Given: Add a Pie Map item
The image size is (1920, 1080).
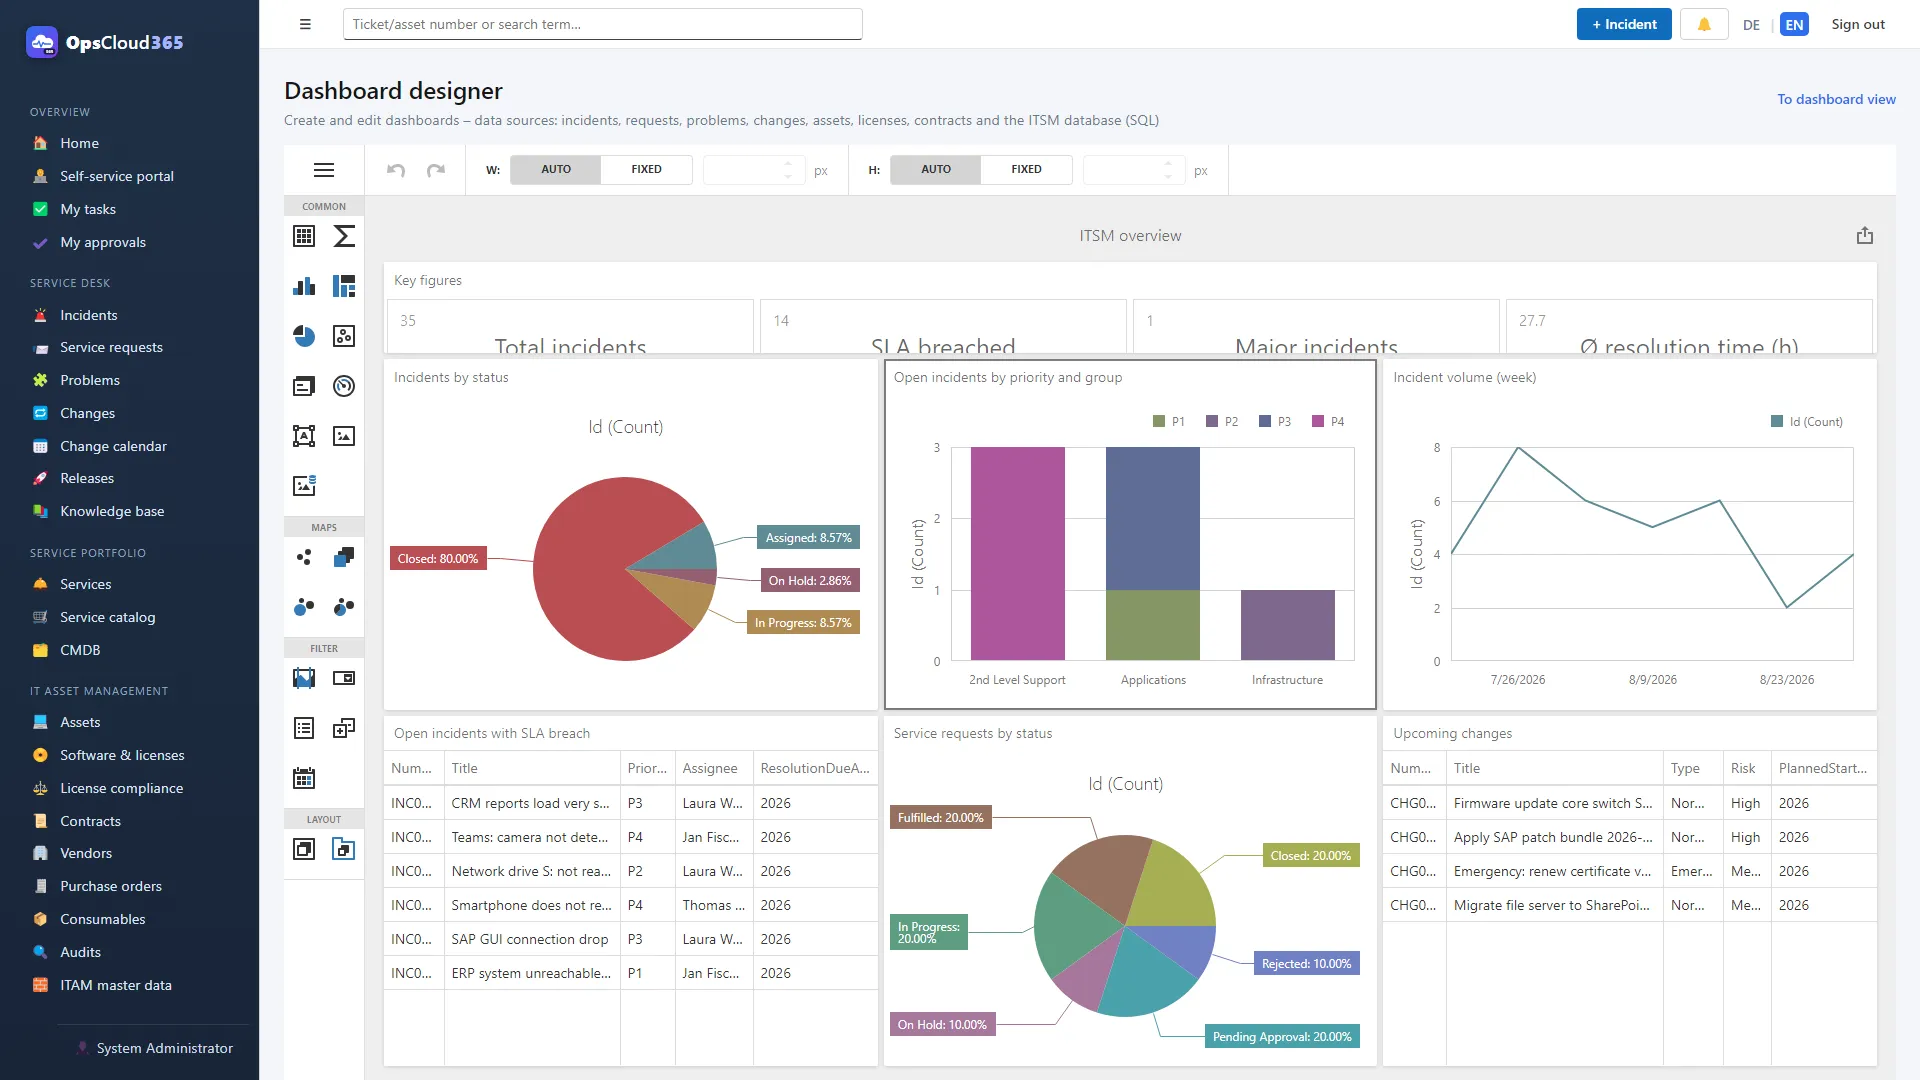Looking at the screenshot, I should [x=344, y=608].
